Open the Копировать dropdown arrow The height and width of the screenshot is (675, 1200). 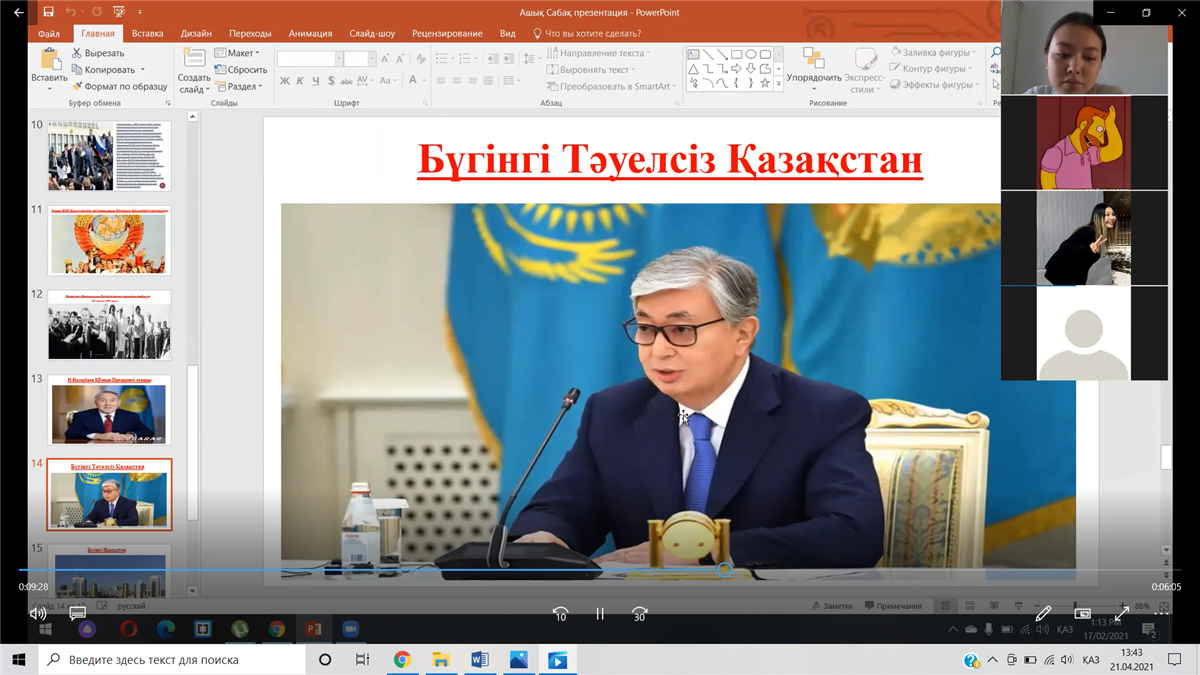pyautogui.click(x=143, y=70)
